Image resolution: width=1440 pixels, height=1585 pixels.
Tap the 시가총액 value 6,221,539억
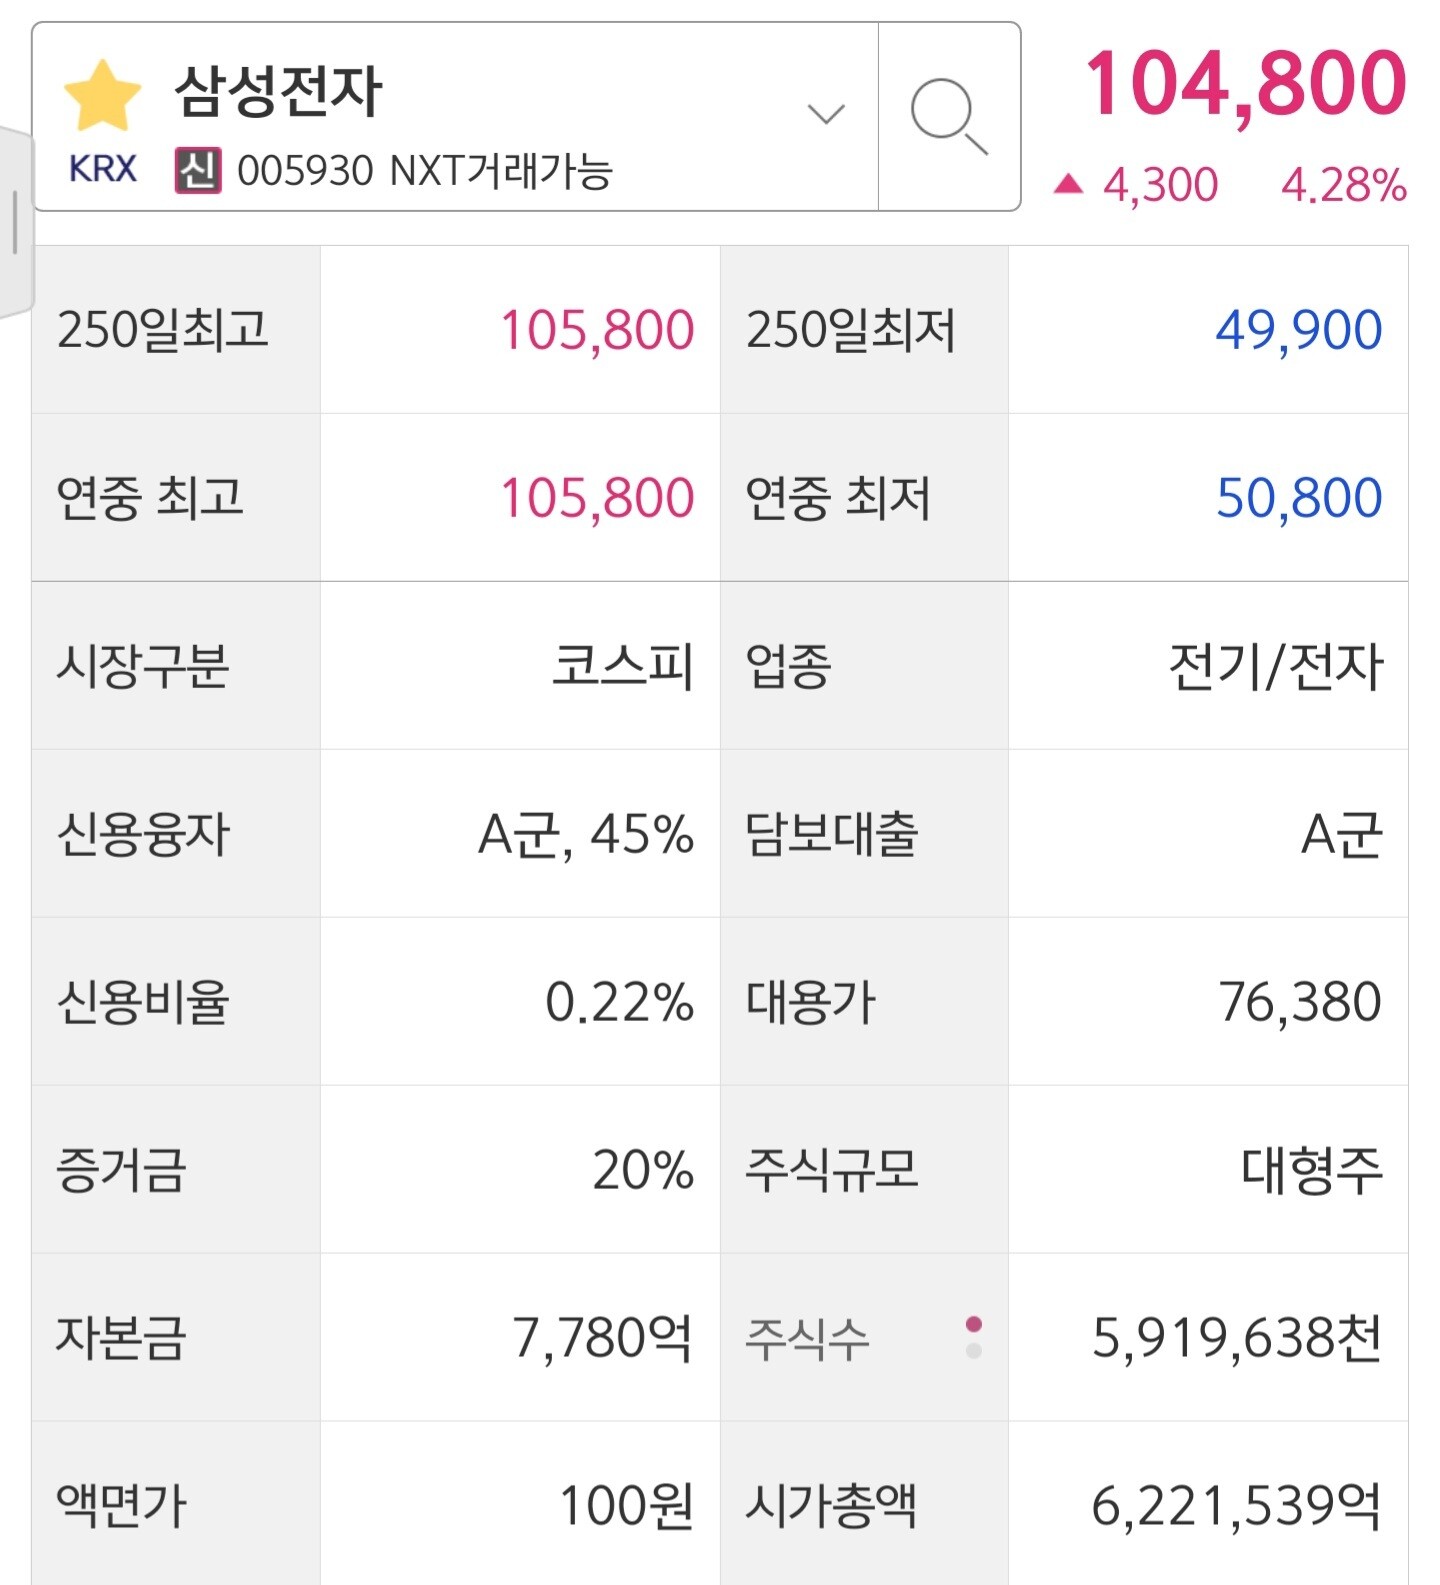[1236, 1505]
